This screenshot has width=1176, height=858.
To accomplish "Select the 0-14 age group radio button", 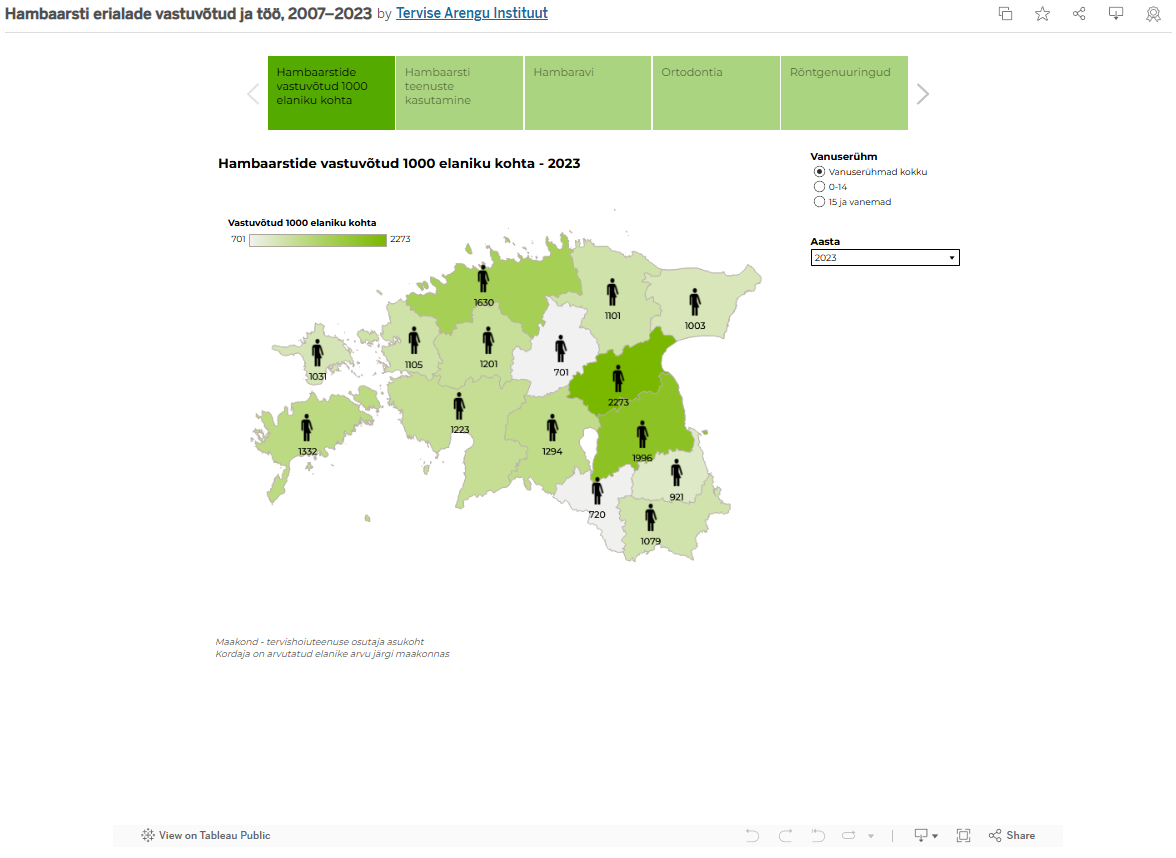I will coord(820,187).
